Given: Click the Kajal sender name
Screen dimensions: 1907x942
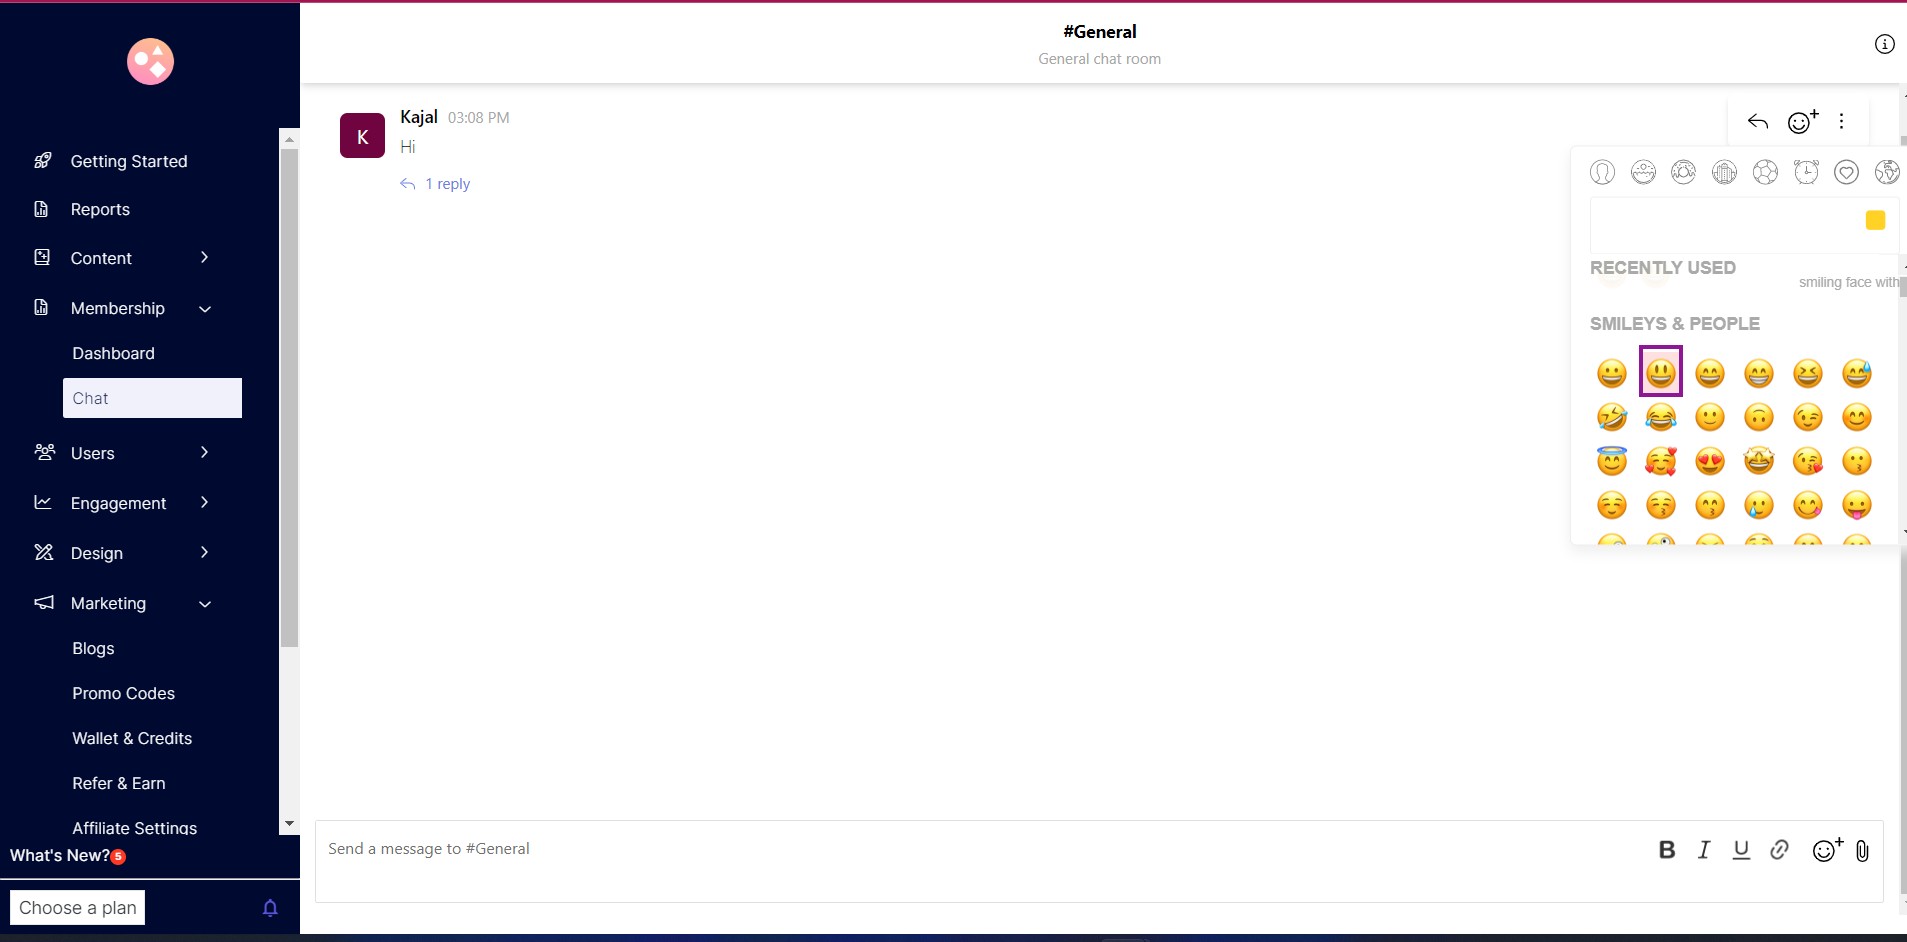Looking at the screenshot, I should tap(419, 117).
